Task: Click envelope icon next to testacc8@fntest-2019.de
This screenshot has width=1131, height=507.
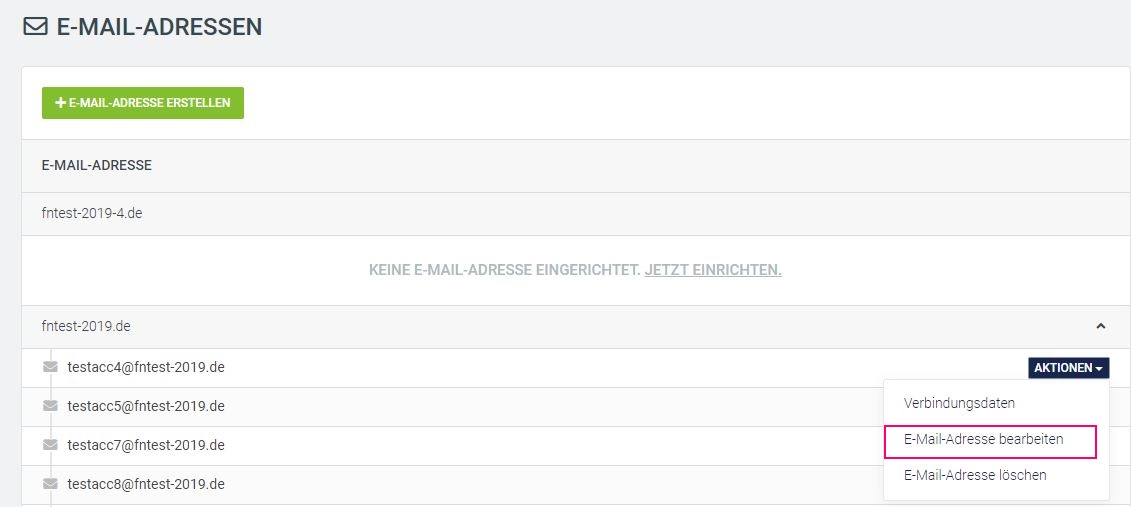Action: (50, 484)
